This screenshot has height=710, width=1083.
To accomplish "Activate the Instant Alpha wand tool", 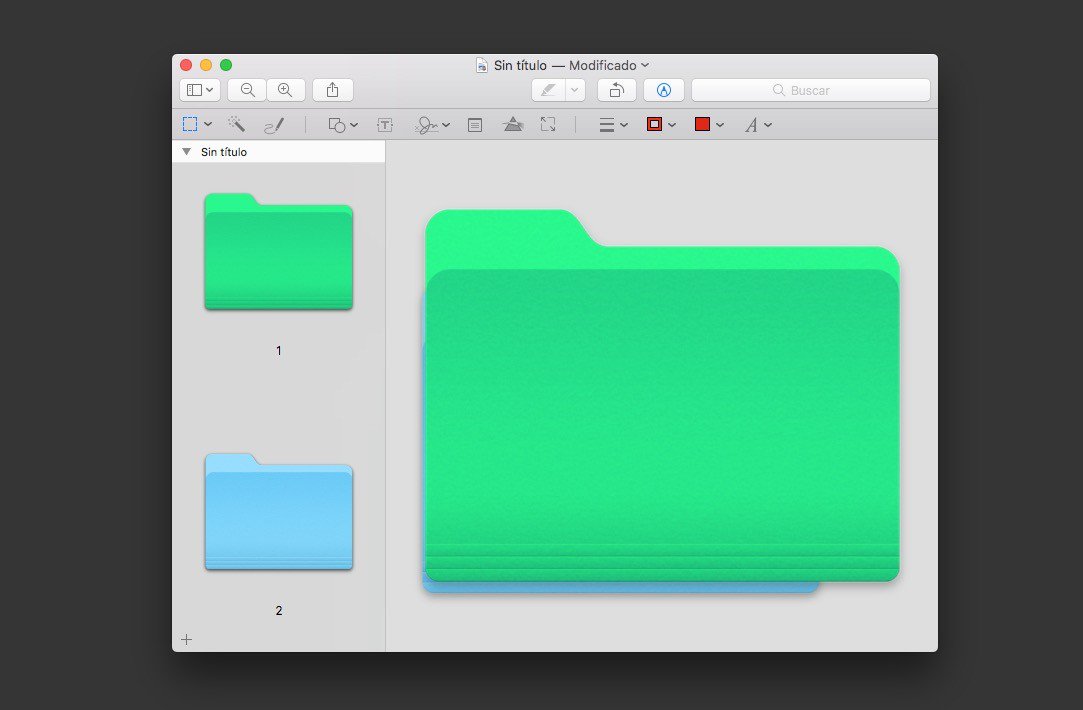I will [236, 124].
